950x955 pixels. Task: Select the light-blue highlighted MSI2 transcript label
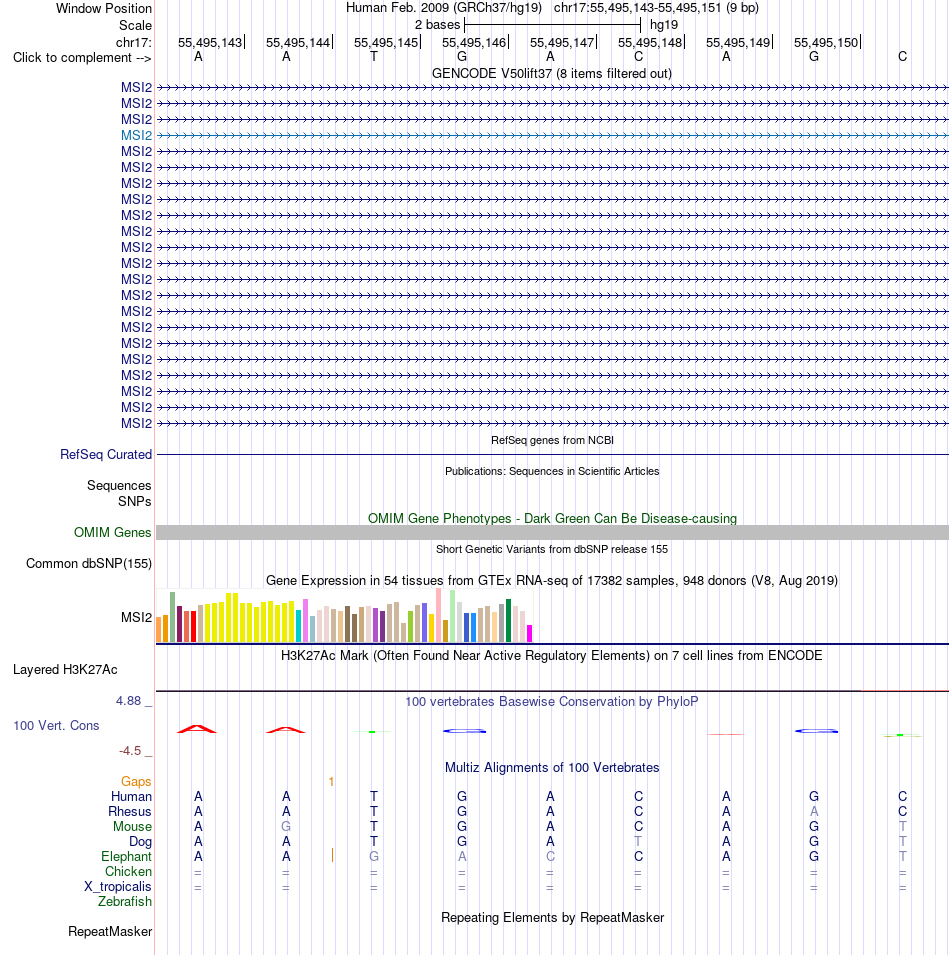click(136, 135)
